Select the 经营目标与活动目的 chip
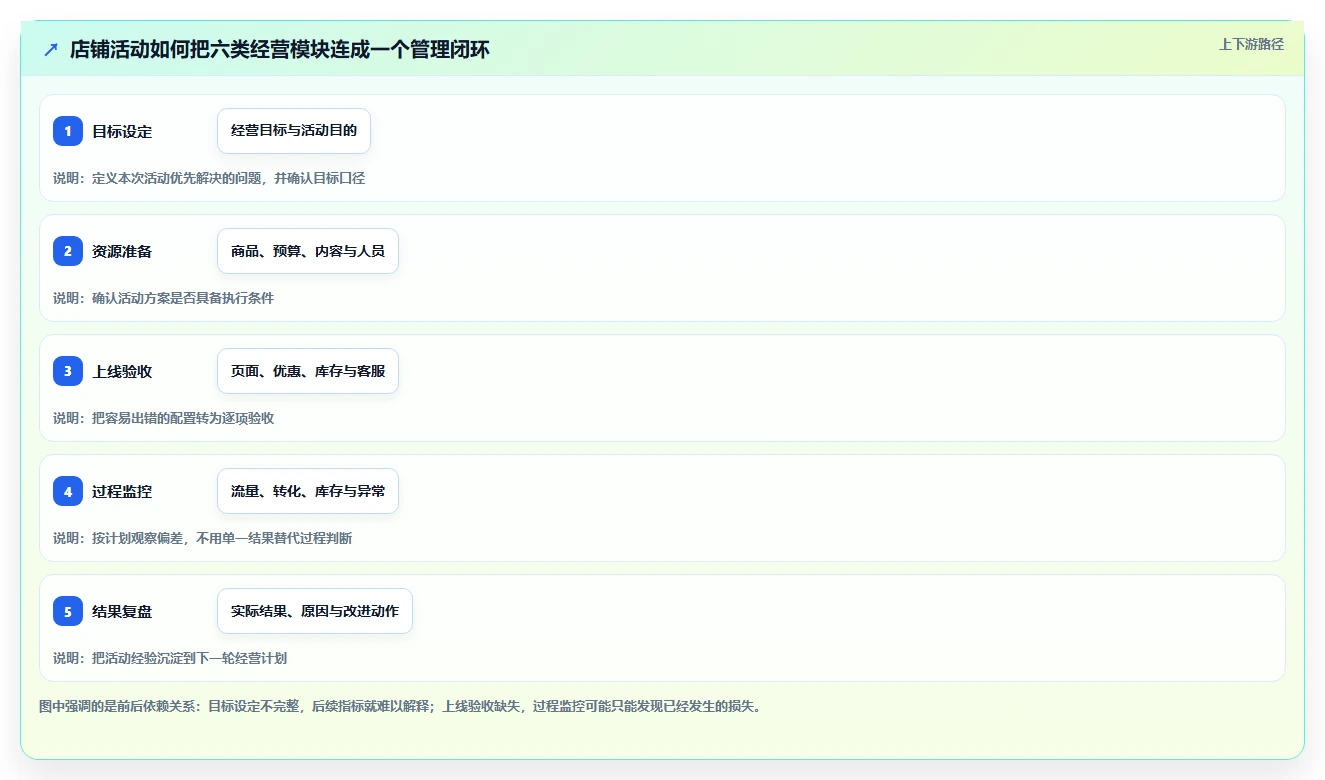This screenshot has width=1325, height=780. click(x=294, y=131)
